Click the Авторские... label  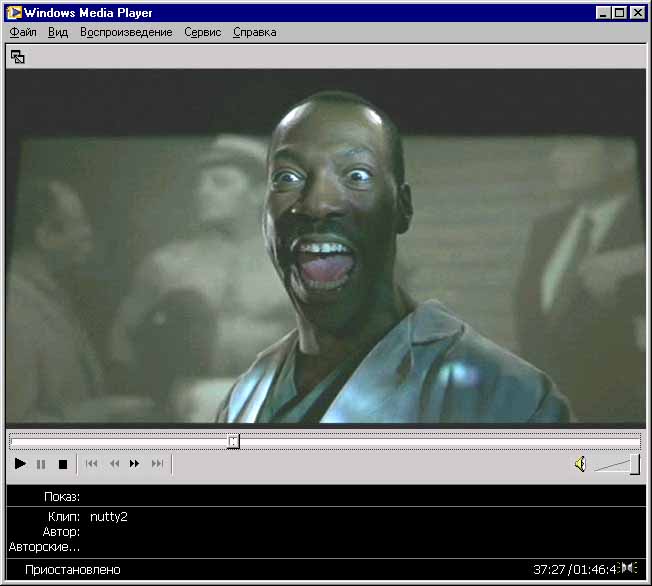pos(44,546)
